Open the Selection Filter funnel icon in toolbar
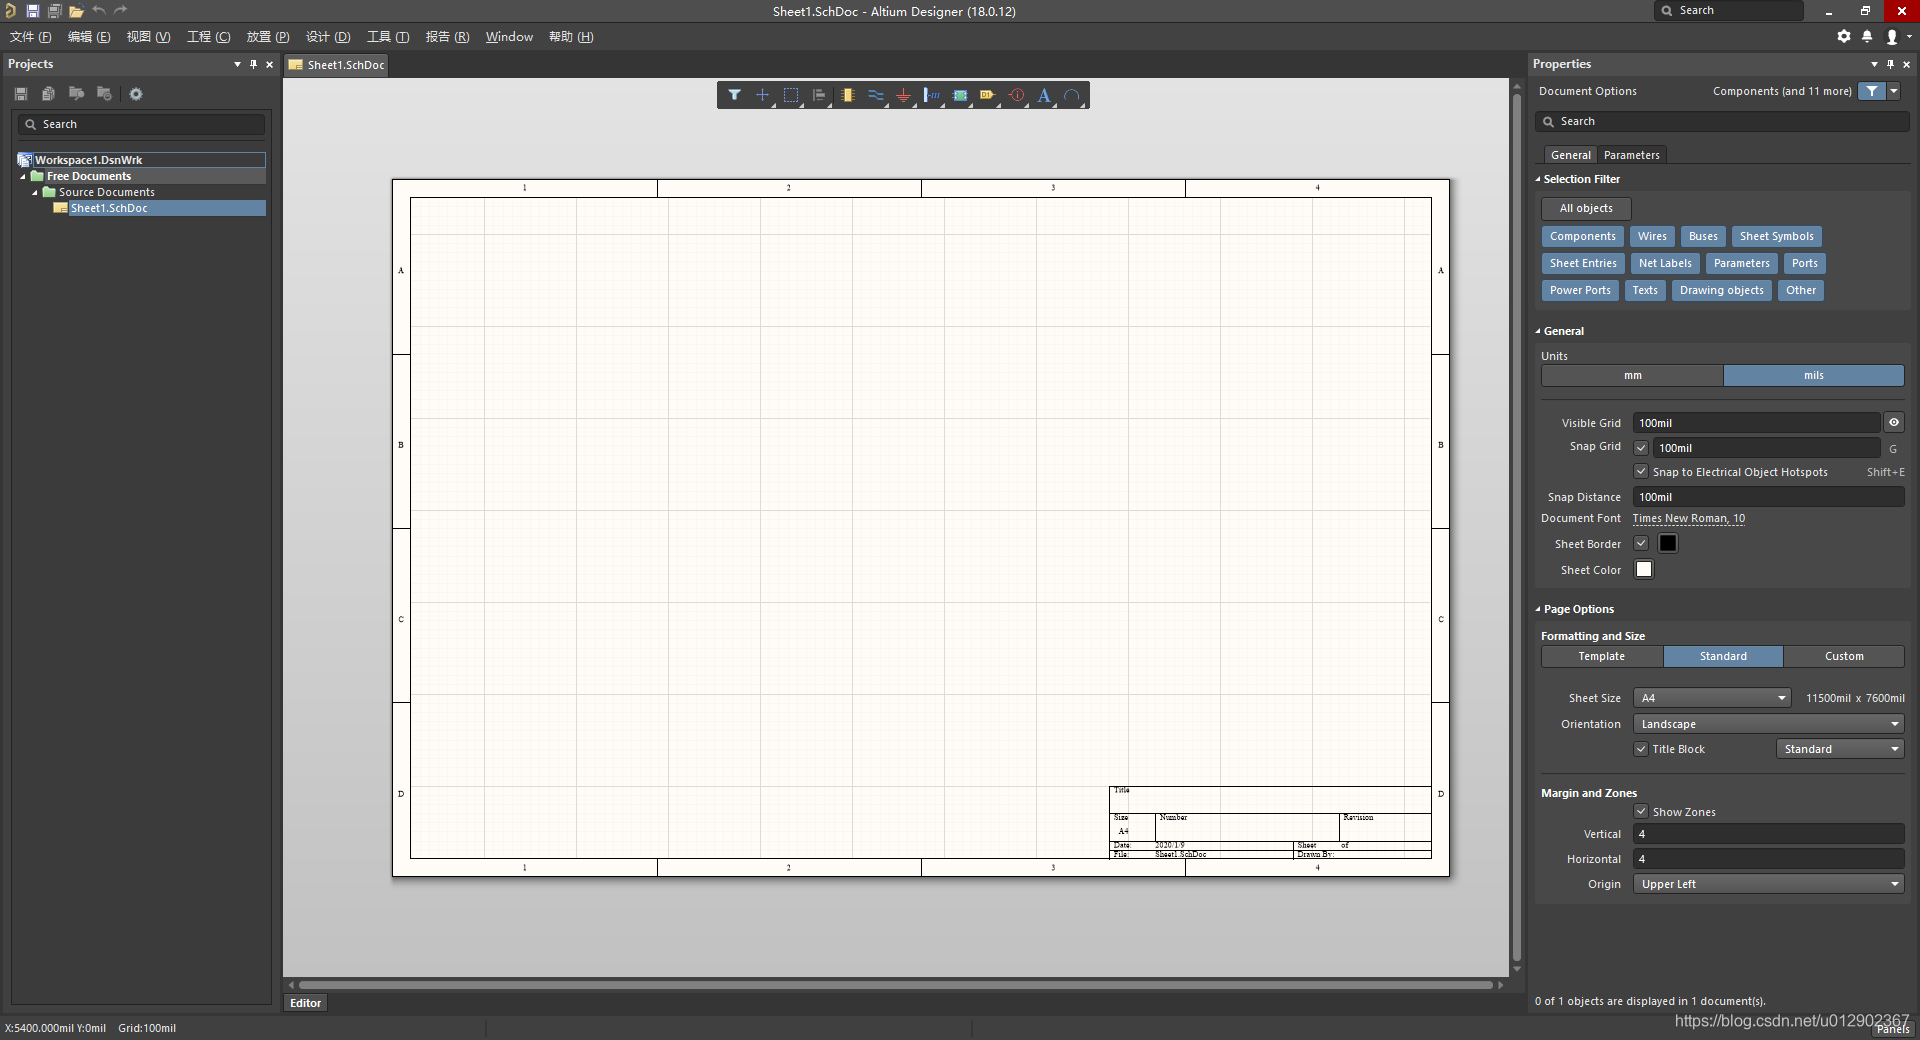The height and width of the screenshot is (1040, 1920). (734, 95)
